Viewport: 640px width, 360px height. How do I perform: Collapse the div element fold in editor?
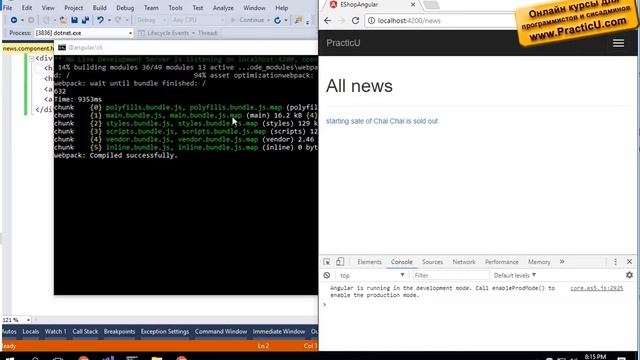point(31,58)
